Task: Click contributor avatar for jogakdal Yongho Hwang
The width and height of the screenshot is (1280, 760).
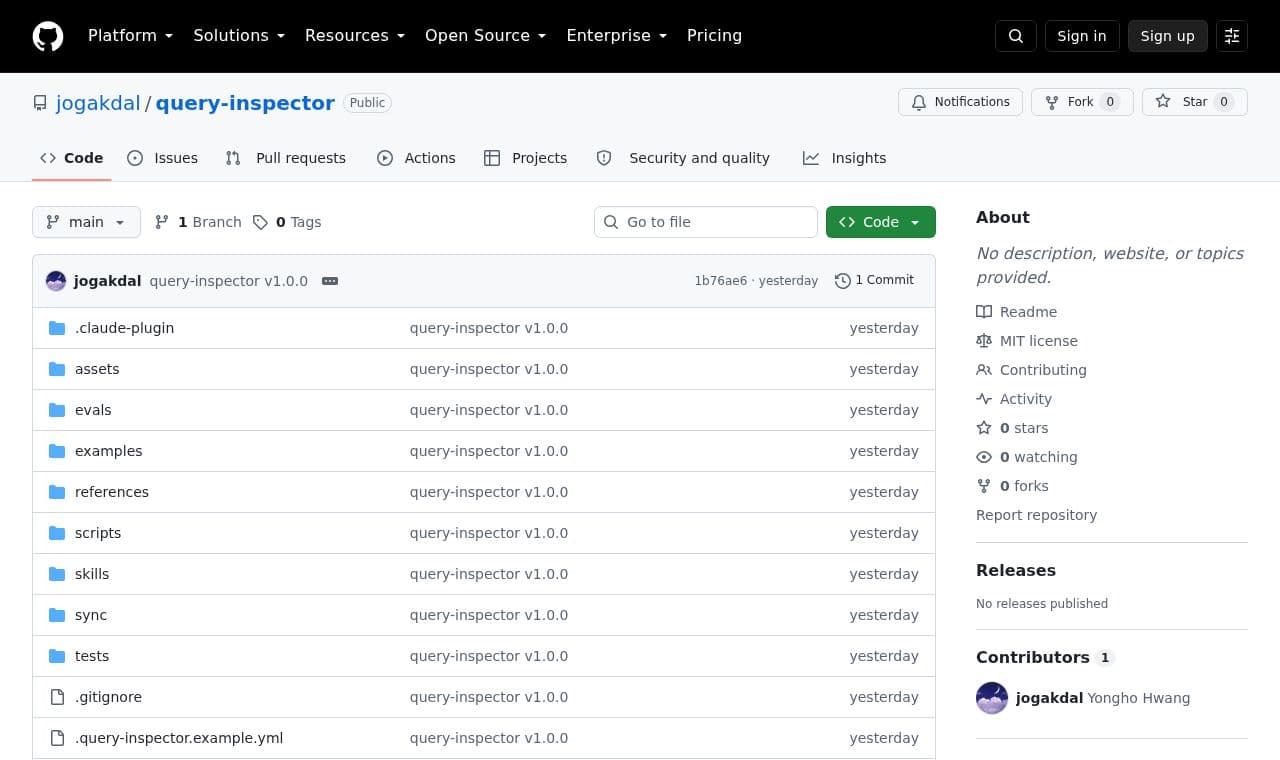Action: (992, 698)
